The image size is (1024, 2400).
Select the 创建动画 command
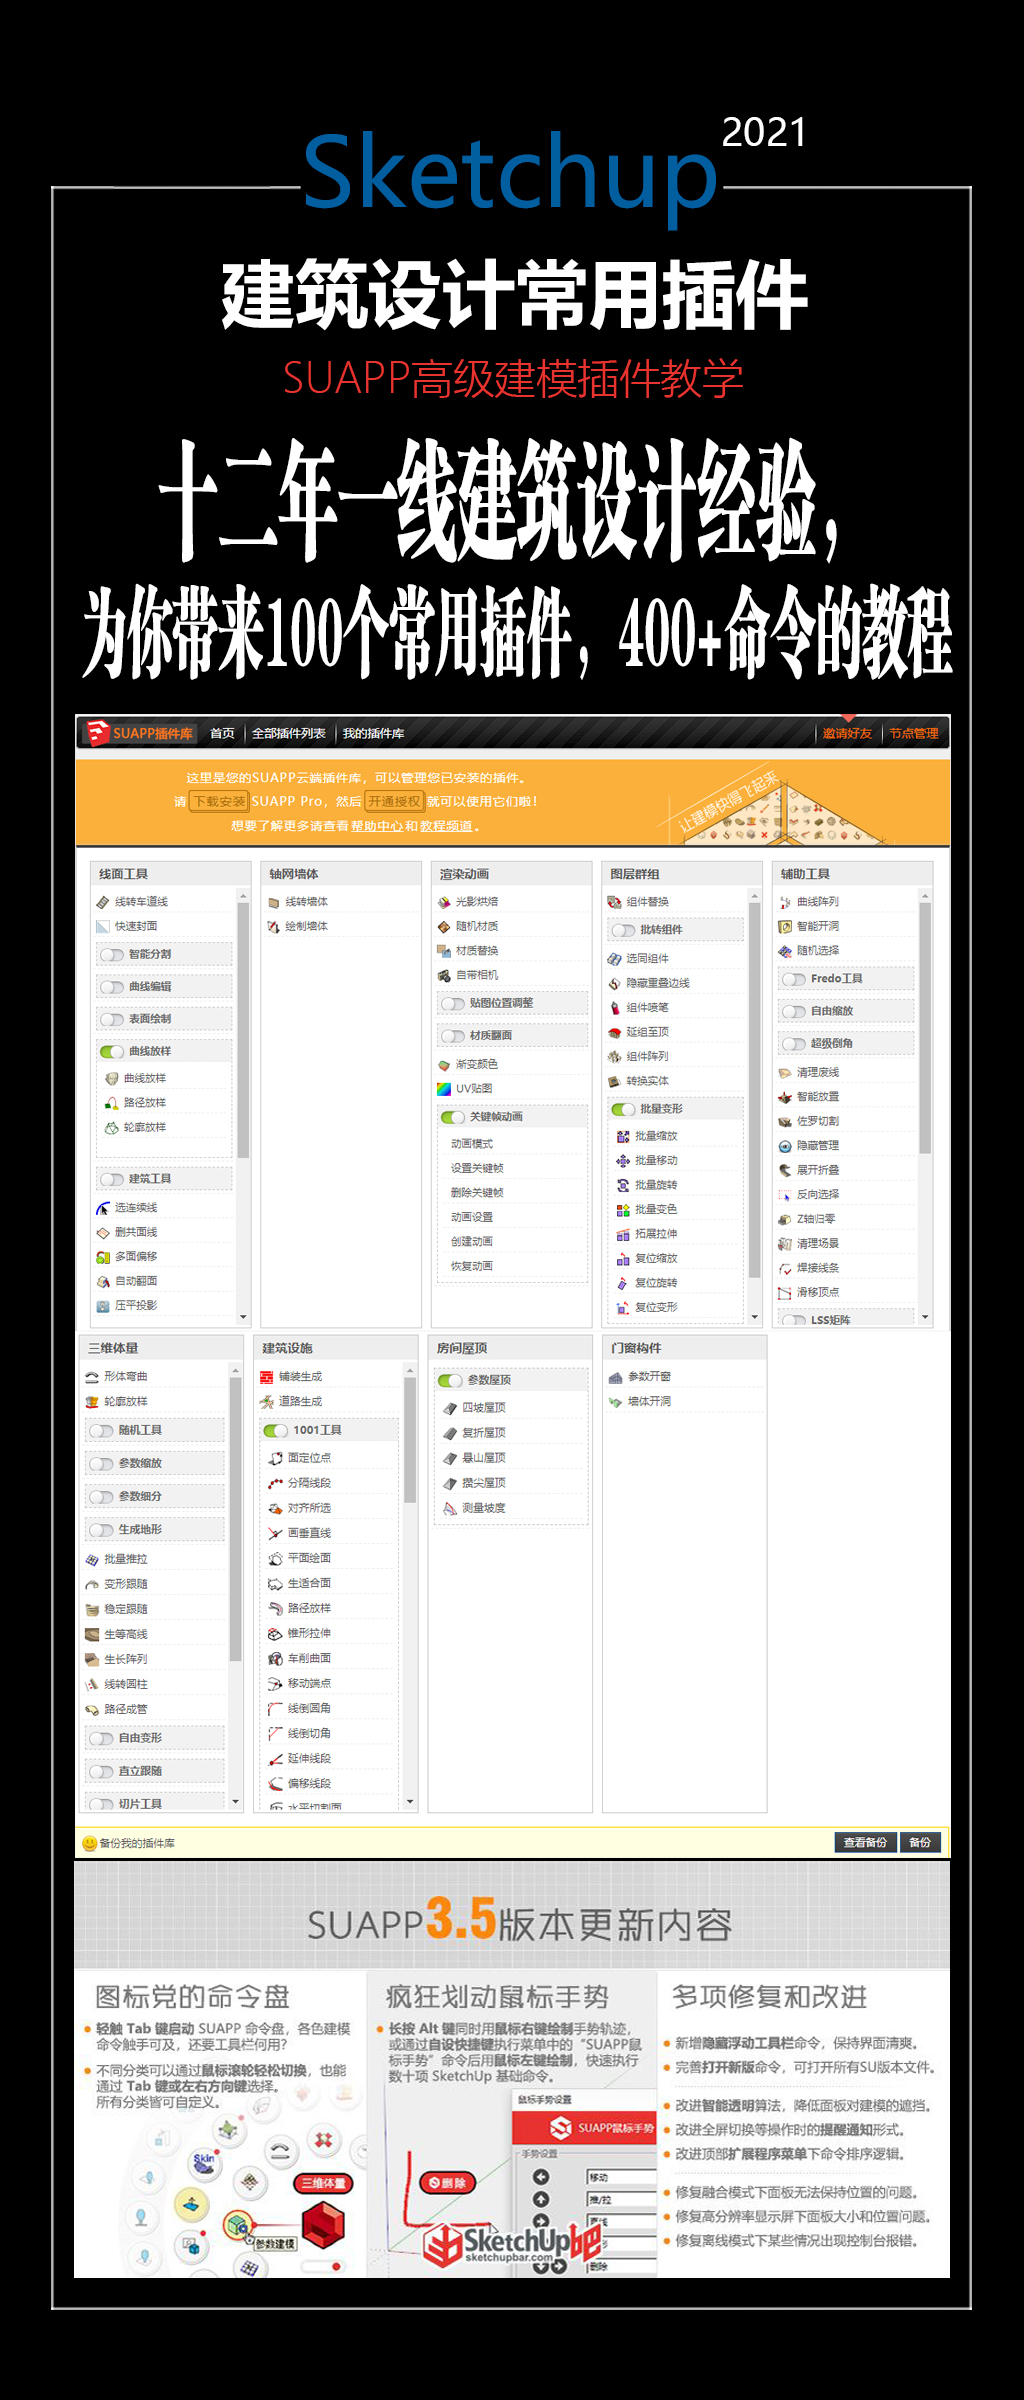[472, 1242]
